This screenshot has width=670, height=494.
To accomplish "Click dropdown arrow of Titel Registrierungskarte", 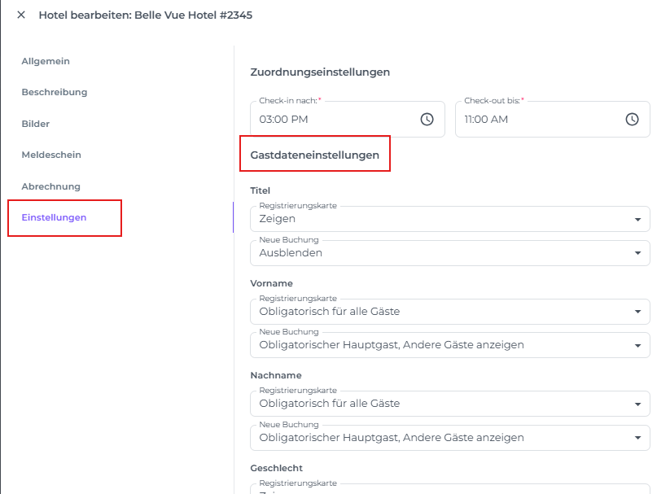I will (638, 220).
